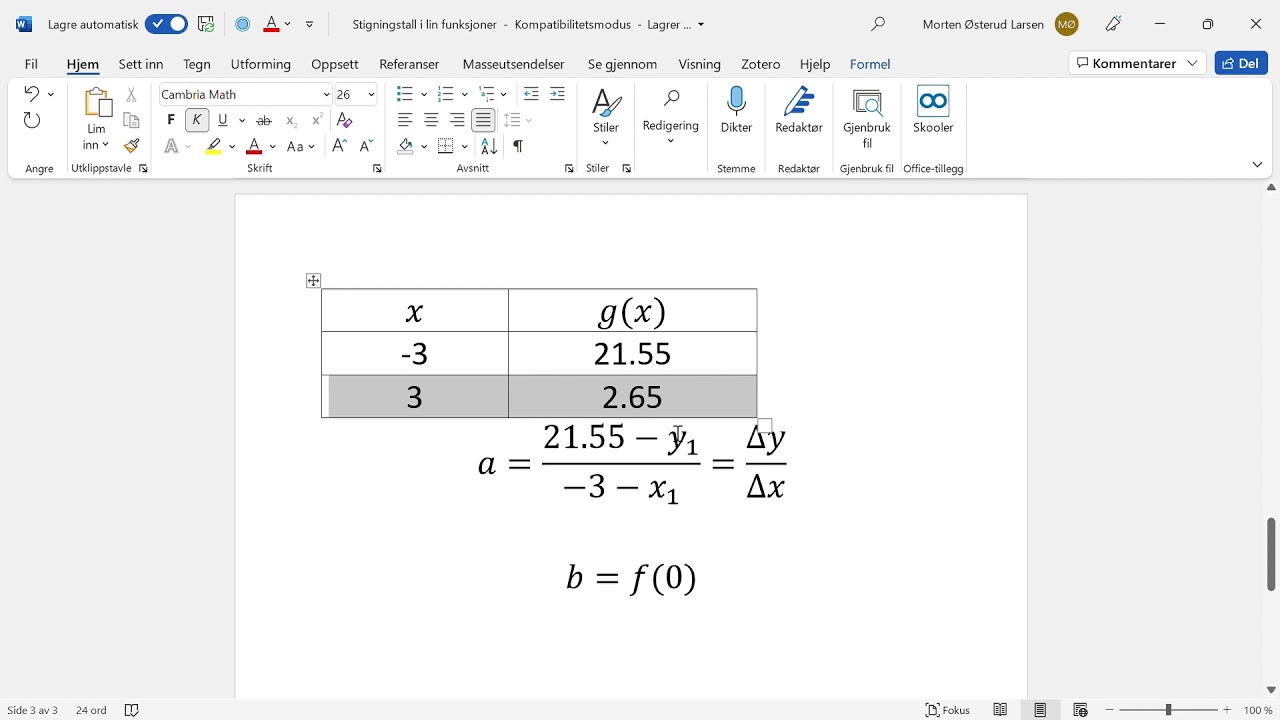Sort with the A-Z sort icon

tap(489, 146)
